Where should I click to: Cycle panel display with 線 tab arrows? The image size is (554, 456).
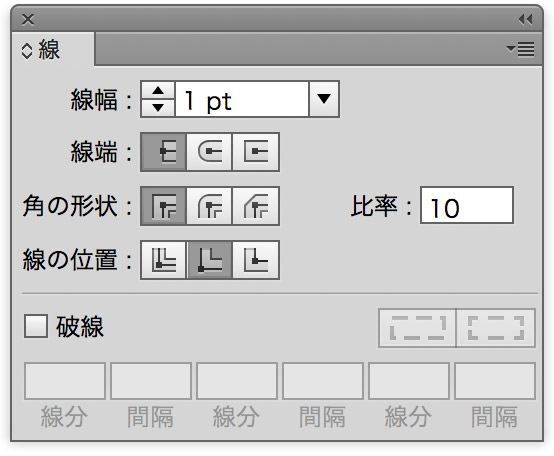click(27, 51)
